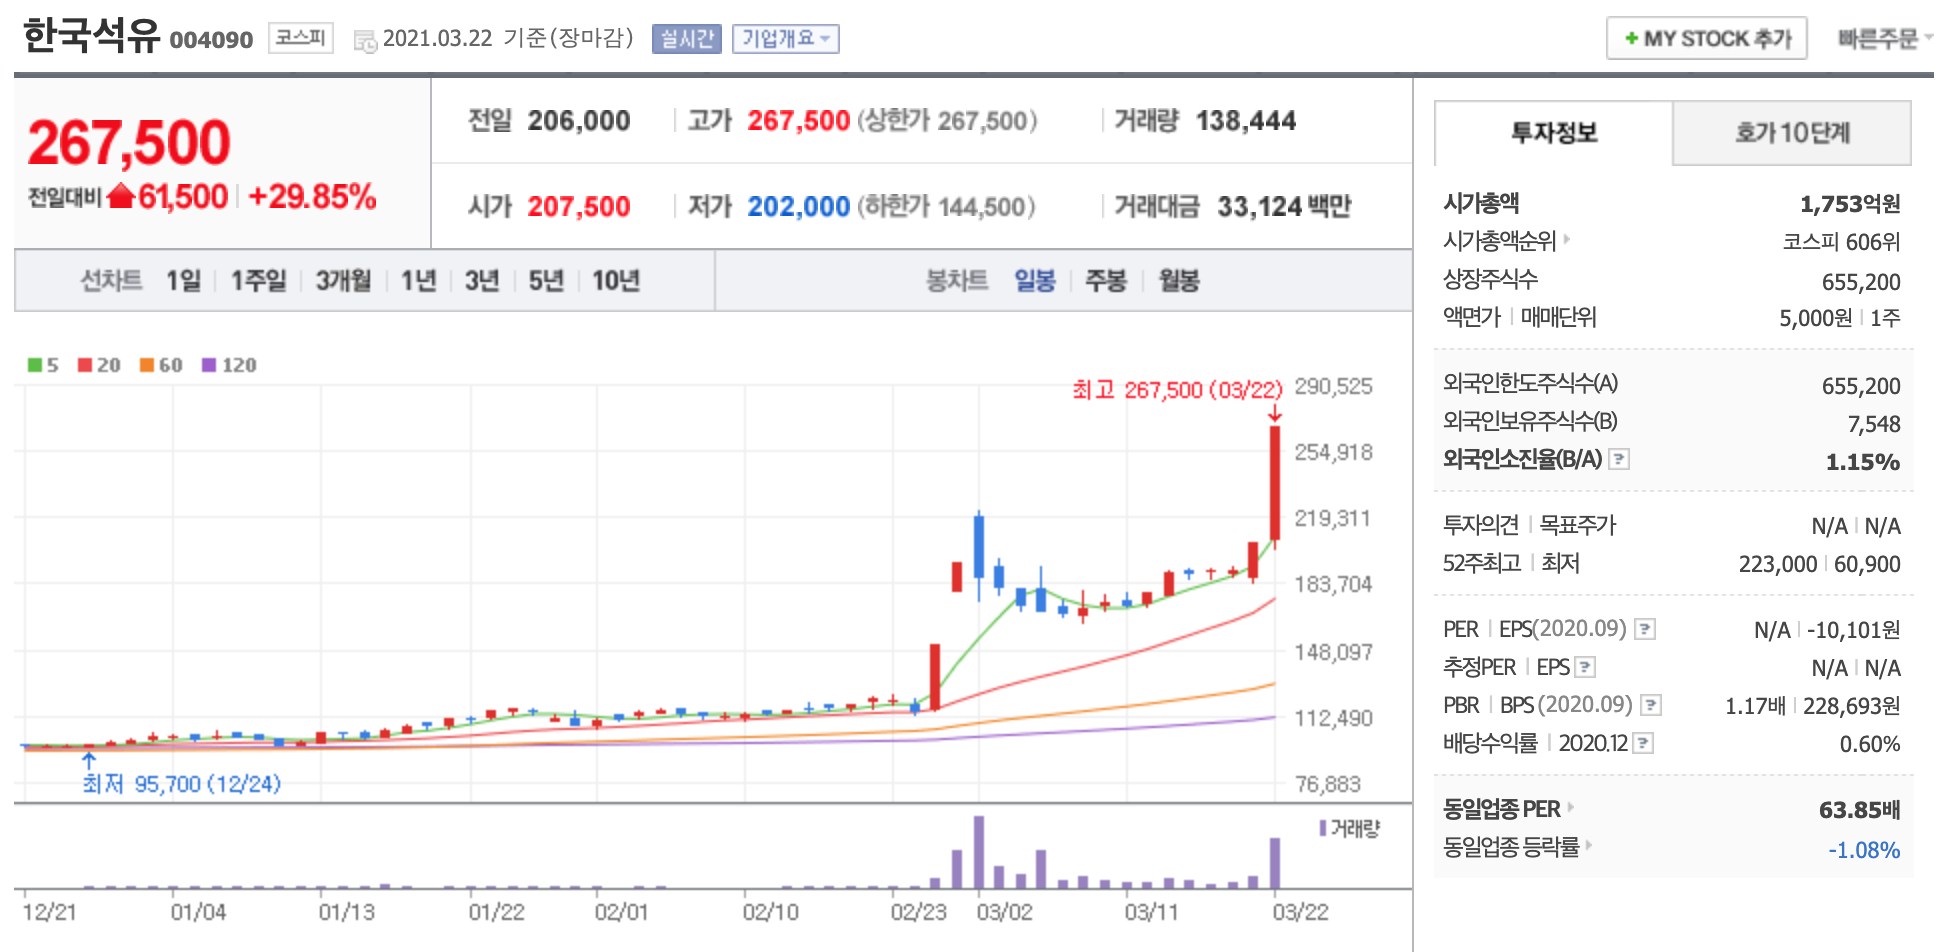Expand the 기업개요 dropdown
The image size is (1950, 952).
[786, 39]
